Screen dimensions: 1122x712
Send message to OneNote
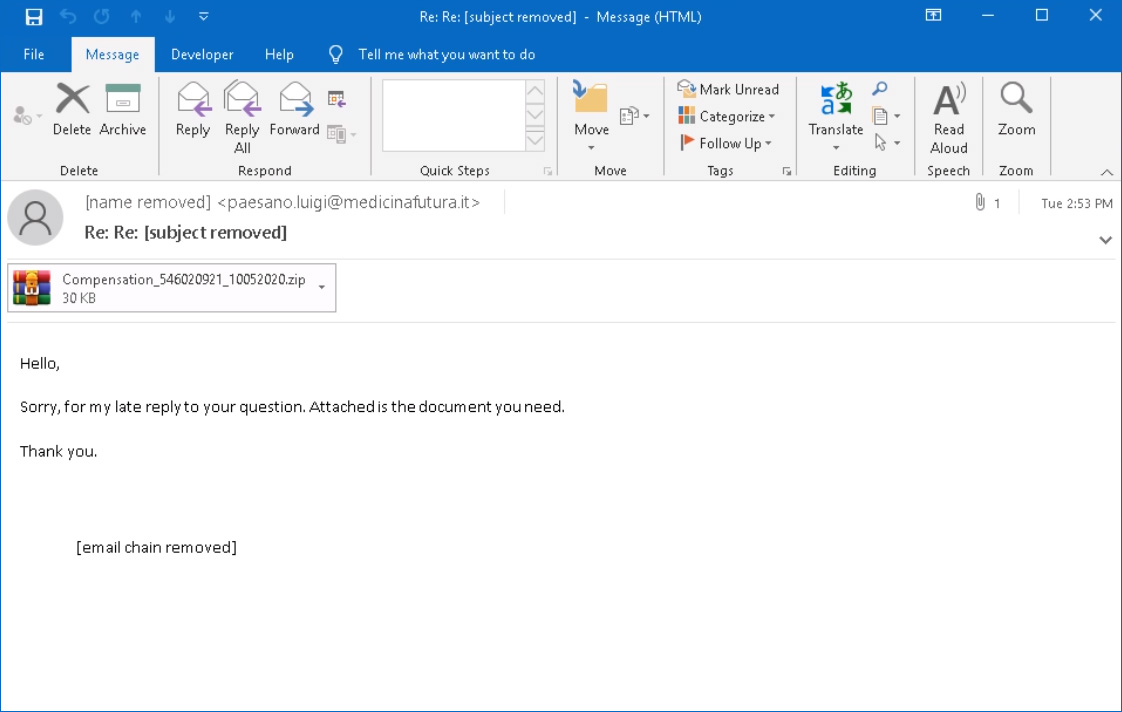tap(625, 116)
